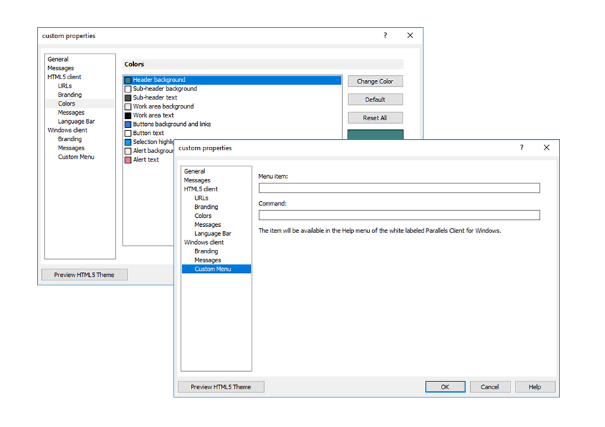Select Messages under Windows client, front window
Viewport: 605px width, 427px height.
click(x=208, y=260)
